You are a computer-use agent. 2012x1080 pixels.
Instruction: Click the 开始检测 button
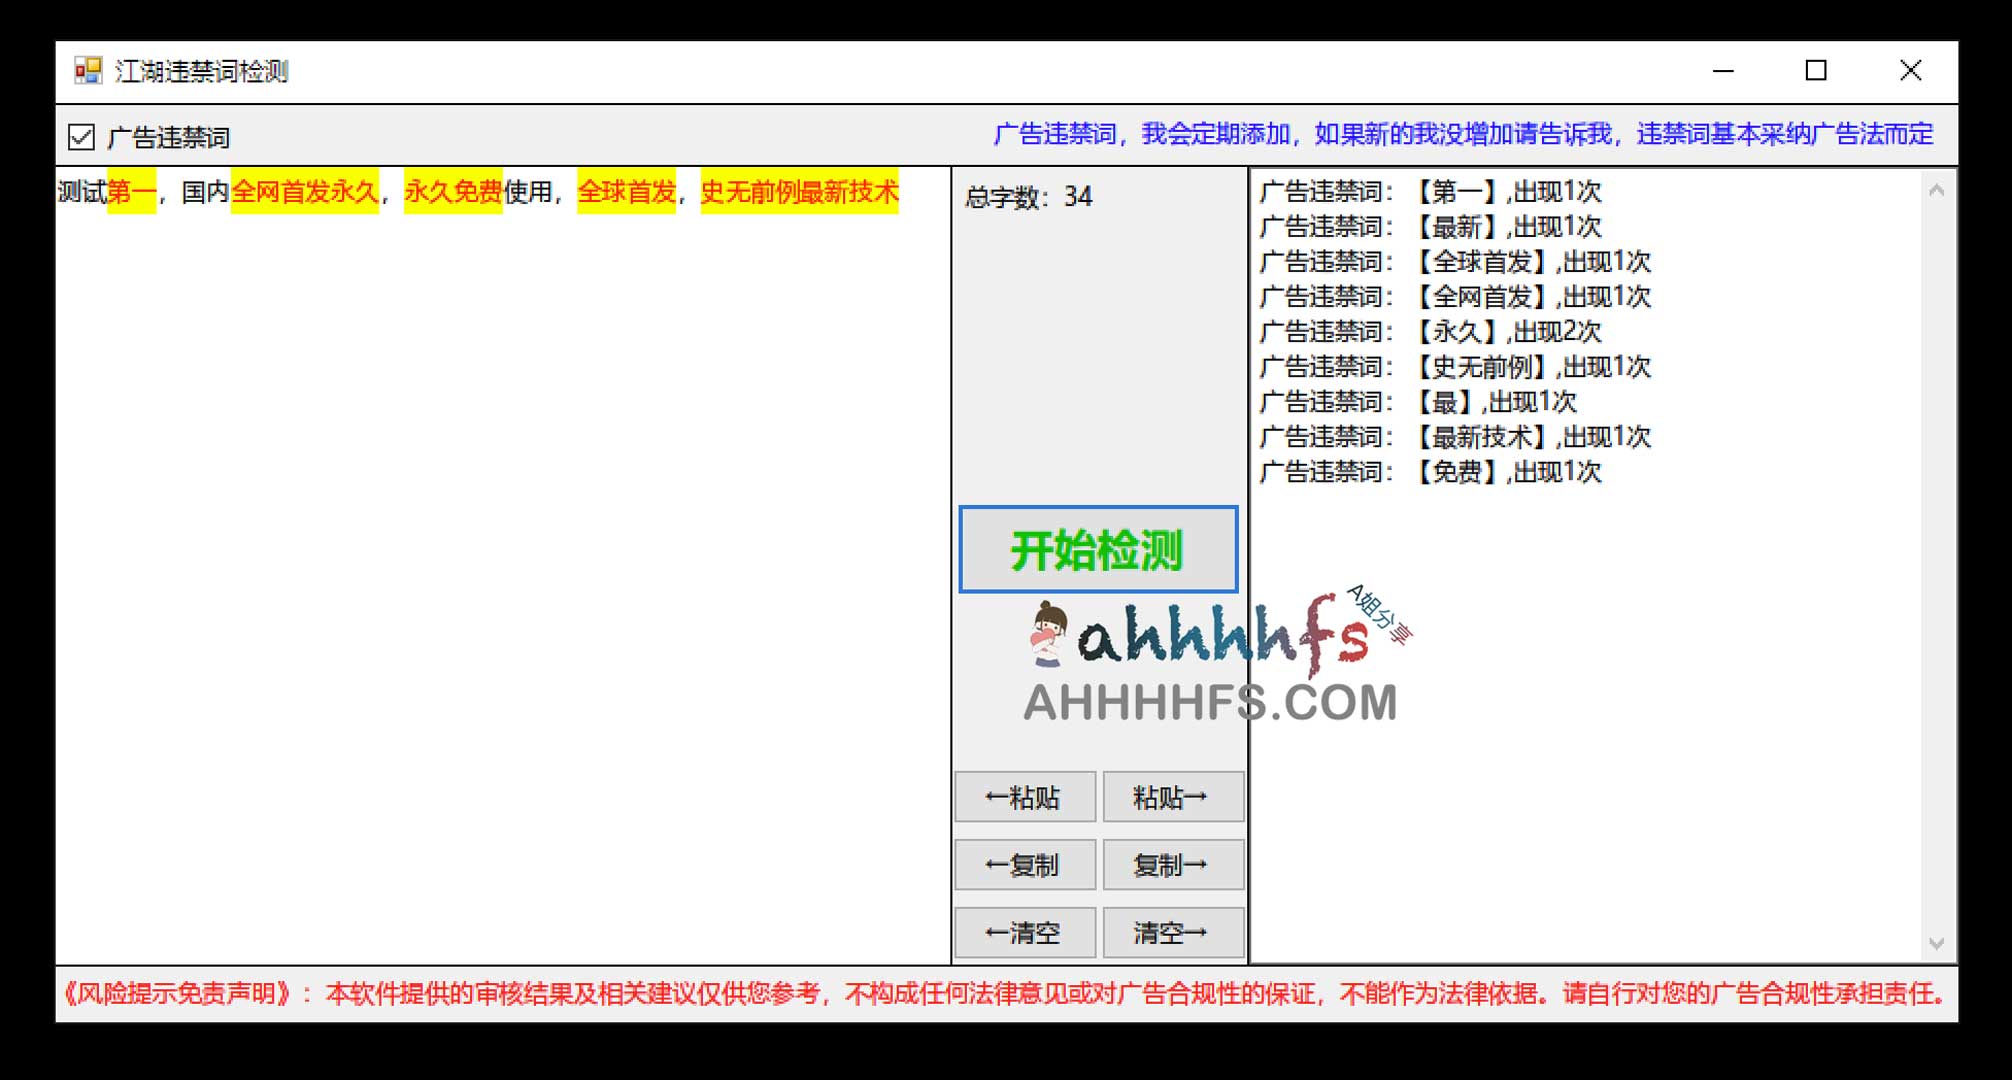pyautogui.click(x=1097, y=549)
